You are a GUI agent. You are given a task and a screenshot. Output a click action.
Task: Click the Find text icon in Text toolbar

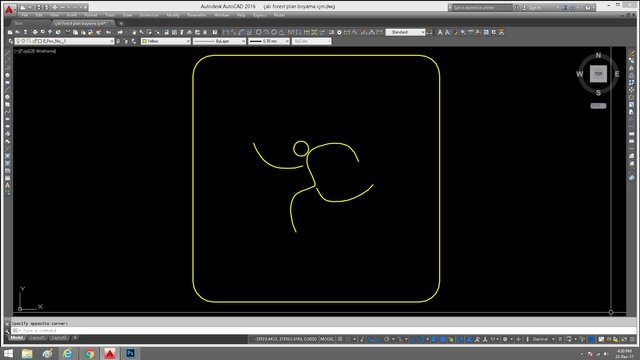coord(463,32)
